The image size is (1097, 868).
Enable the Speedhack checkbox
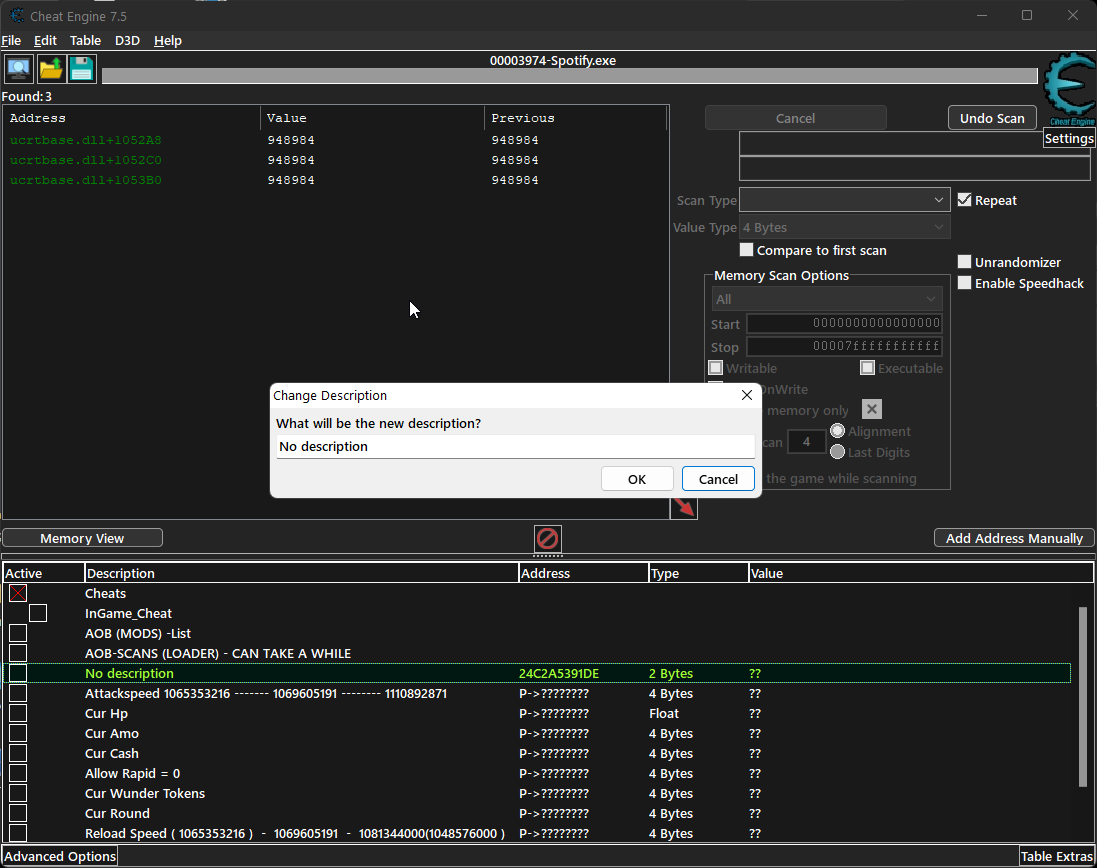(964, 282)
